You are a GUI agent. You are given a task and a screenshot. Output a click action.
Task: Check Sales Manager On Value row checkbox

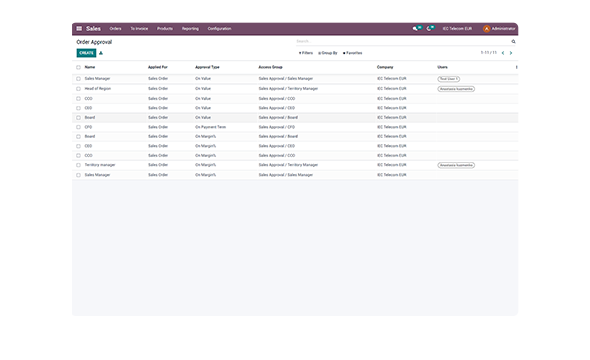pyautogui.click(x=78, y=79)
